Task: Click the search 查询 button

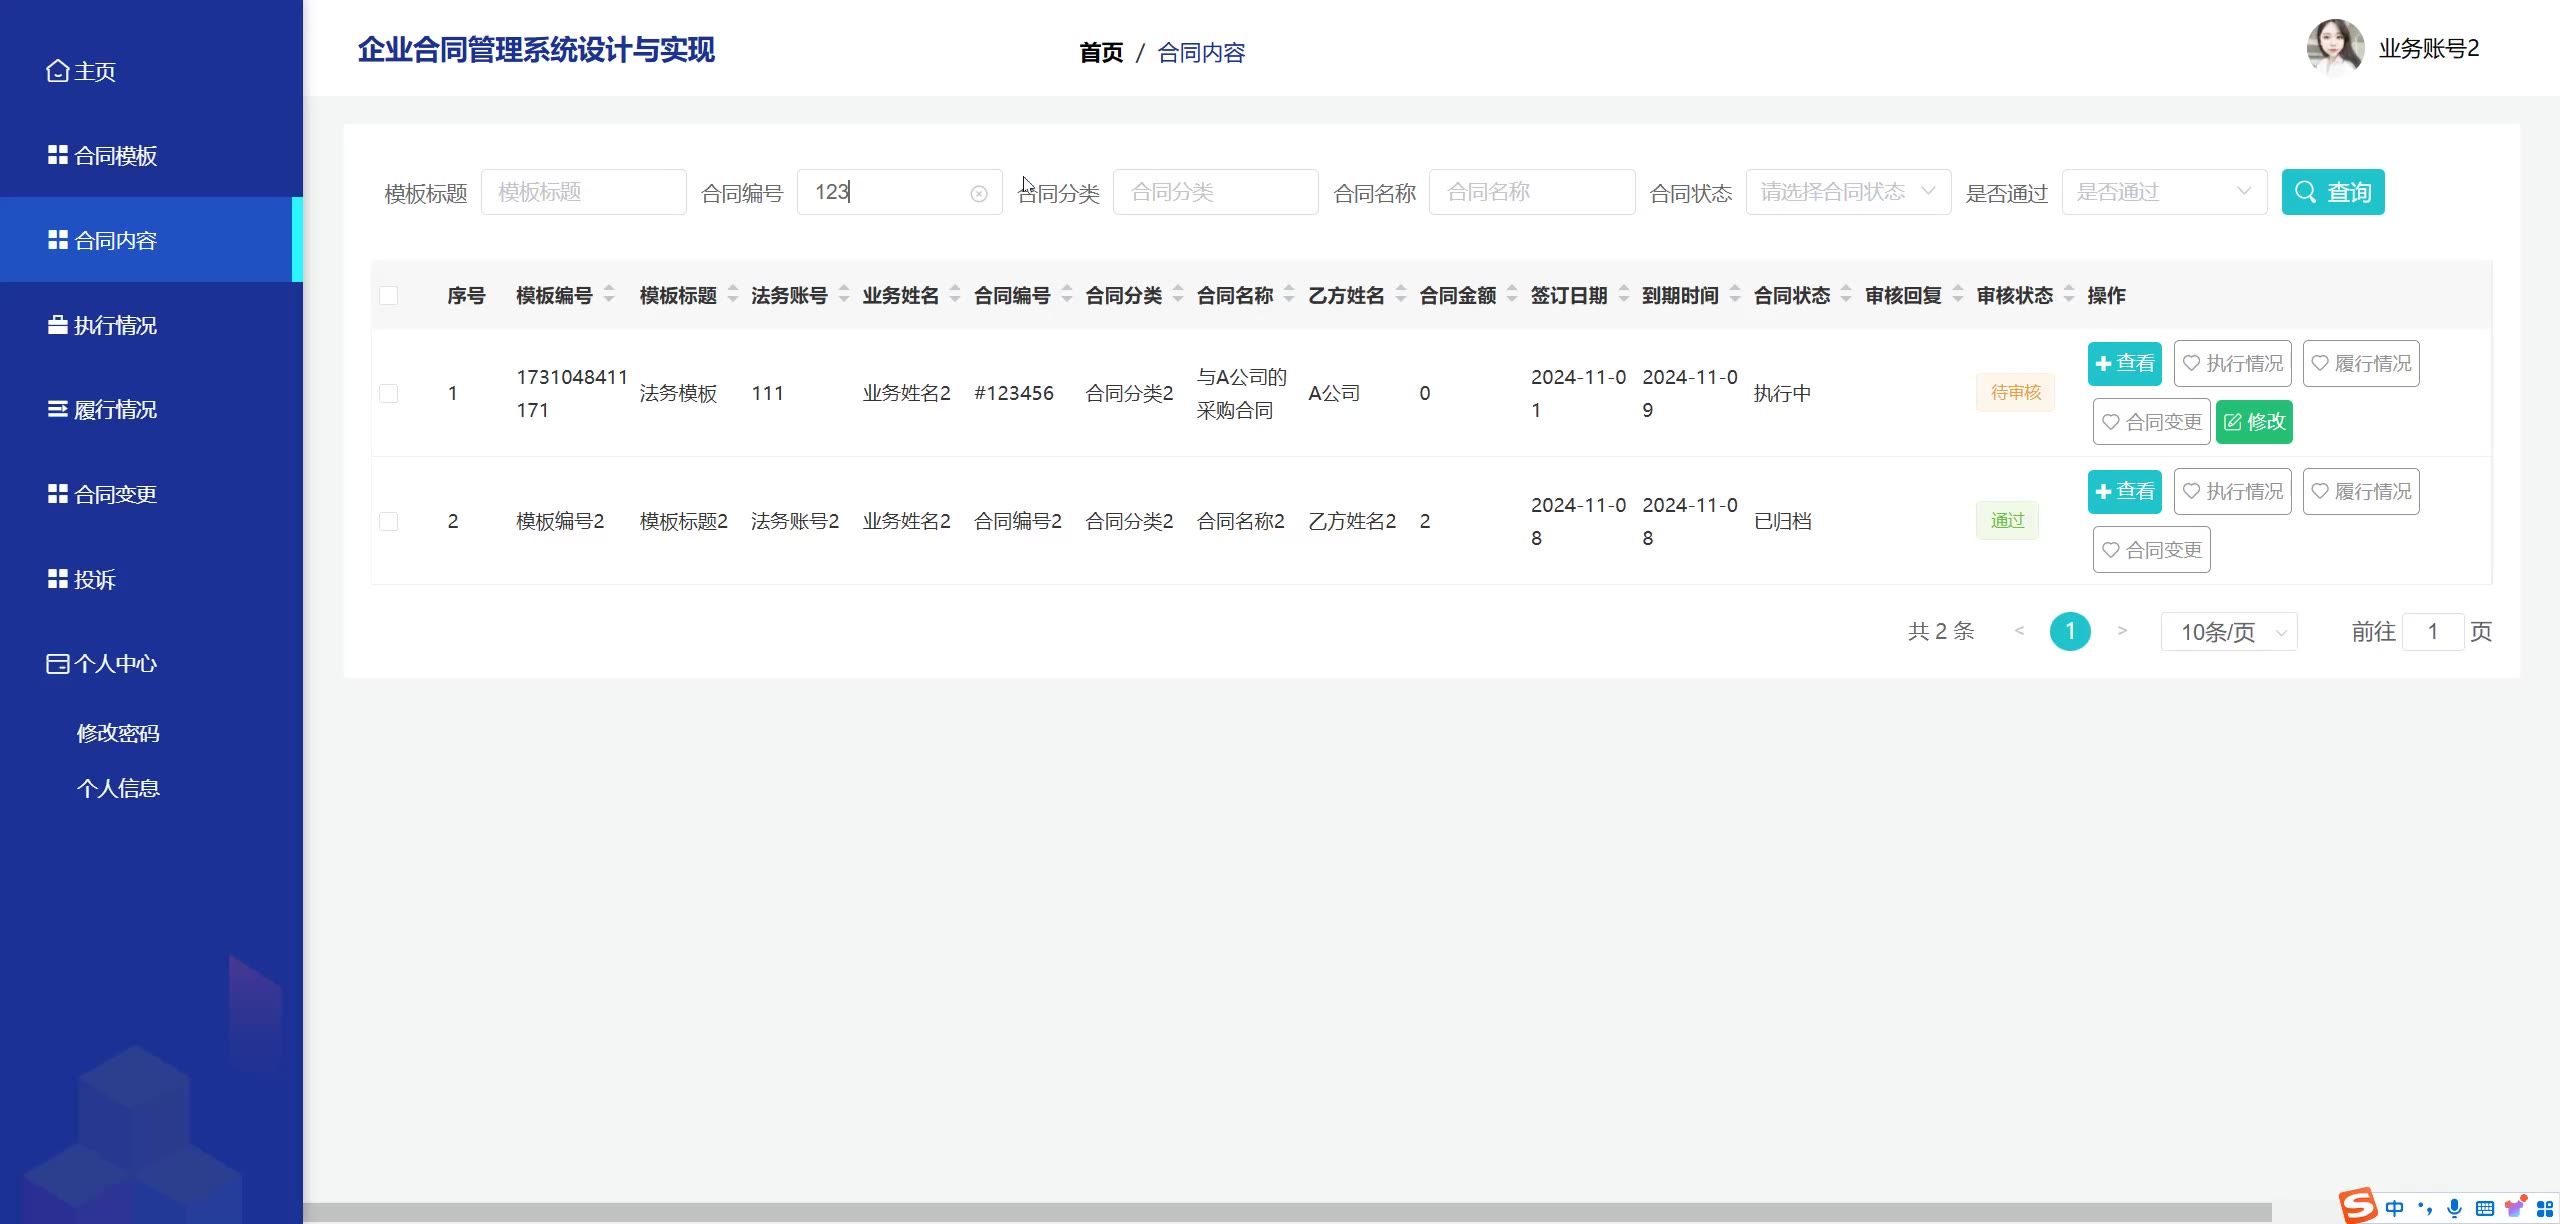Action: (x=2332, y=192)
